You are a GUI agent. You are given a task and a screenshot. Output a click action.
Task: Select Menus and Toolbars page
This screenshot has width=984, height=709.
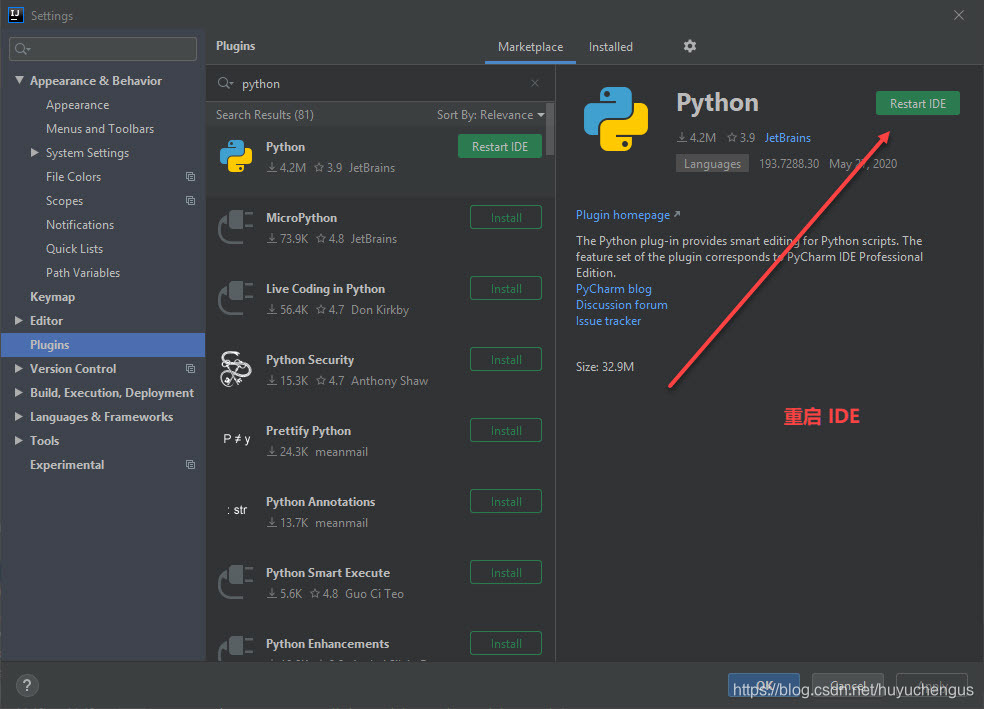click(x=100, y=129)
